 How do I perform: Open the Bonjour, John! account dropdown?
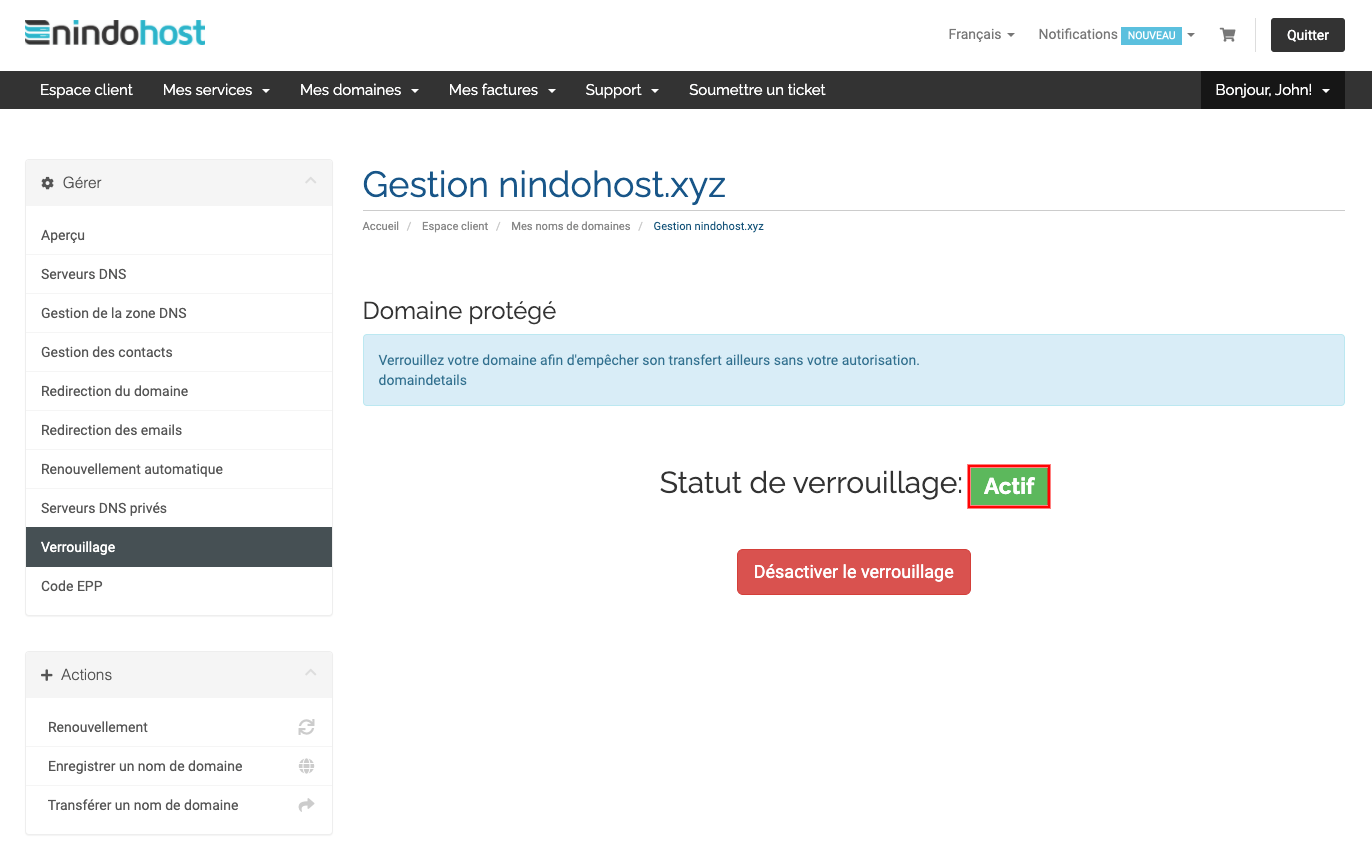click(x=1272, y=90)
